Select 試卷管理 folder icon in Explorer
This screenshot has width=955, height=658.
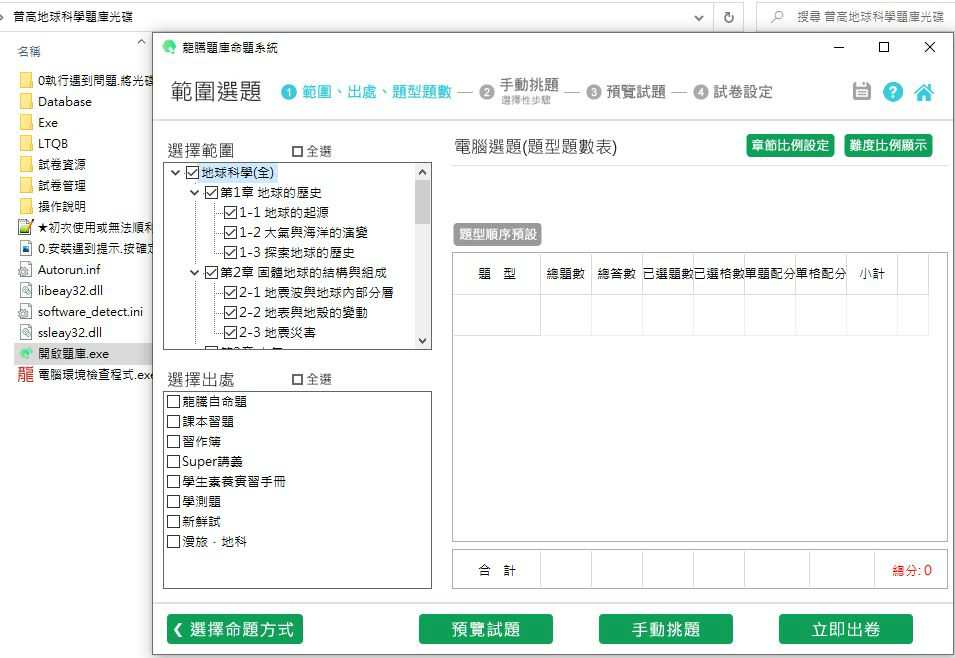(26, 185)
